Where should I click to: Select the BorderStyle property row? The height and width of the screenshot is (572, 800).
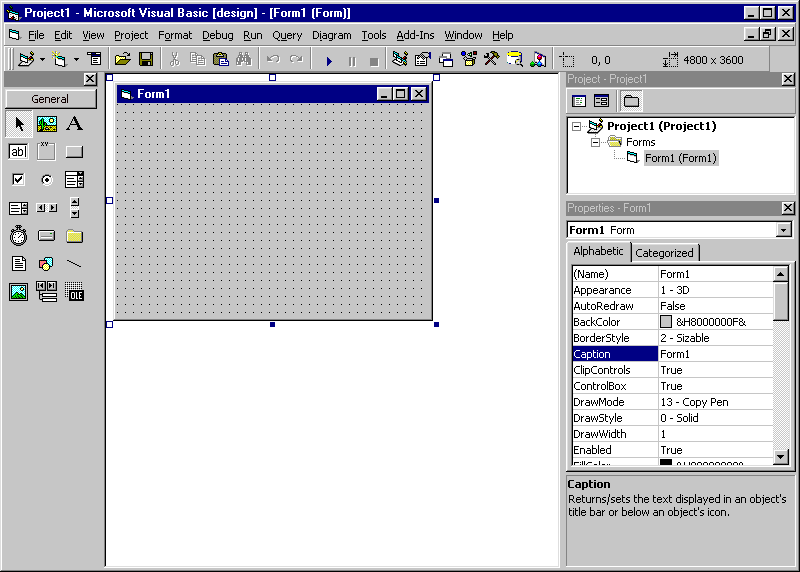click(x=673, y=338)
